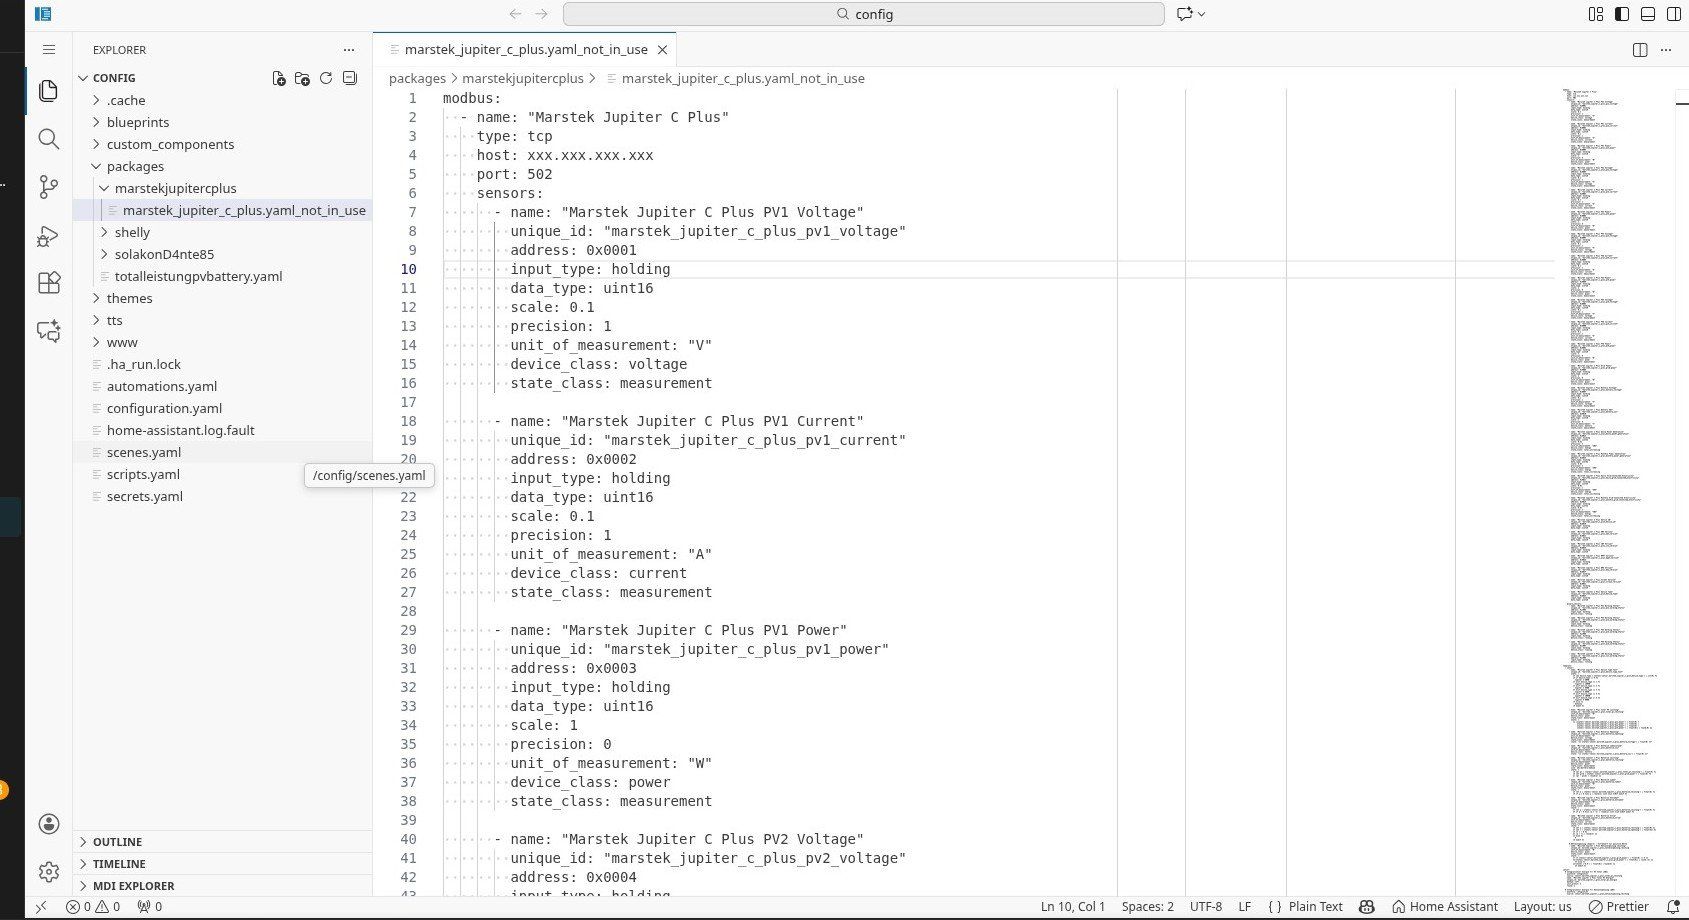Click the ports forwarded status item
The width and height of the screenshot is (1689, 920).
pyautogui.click(x=150, y=907)
